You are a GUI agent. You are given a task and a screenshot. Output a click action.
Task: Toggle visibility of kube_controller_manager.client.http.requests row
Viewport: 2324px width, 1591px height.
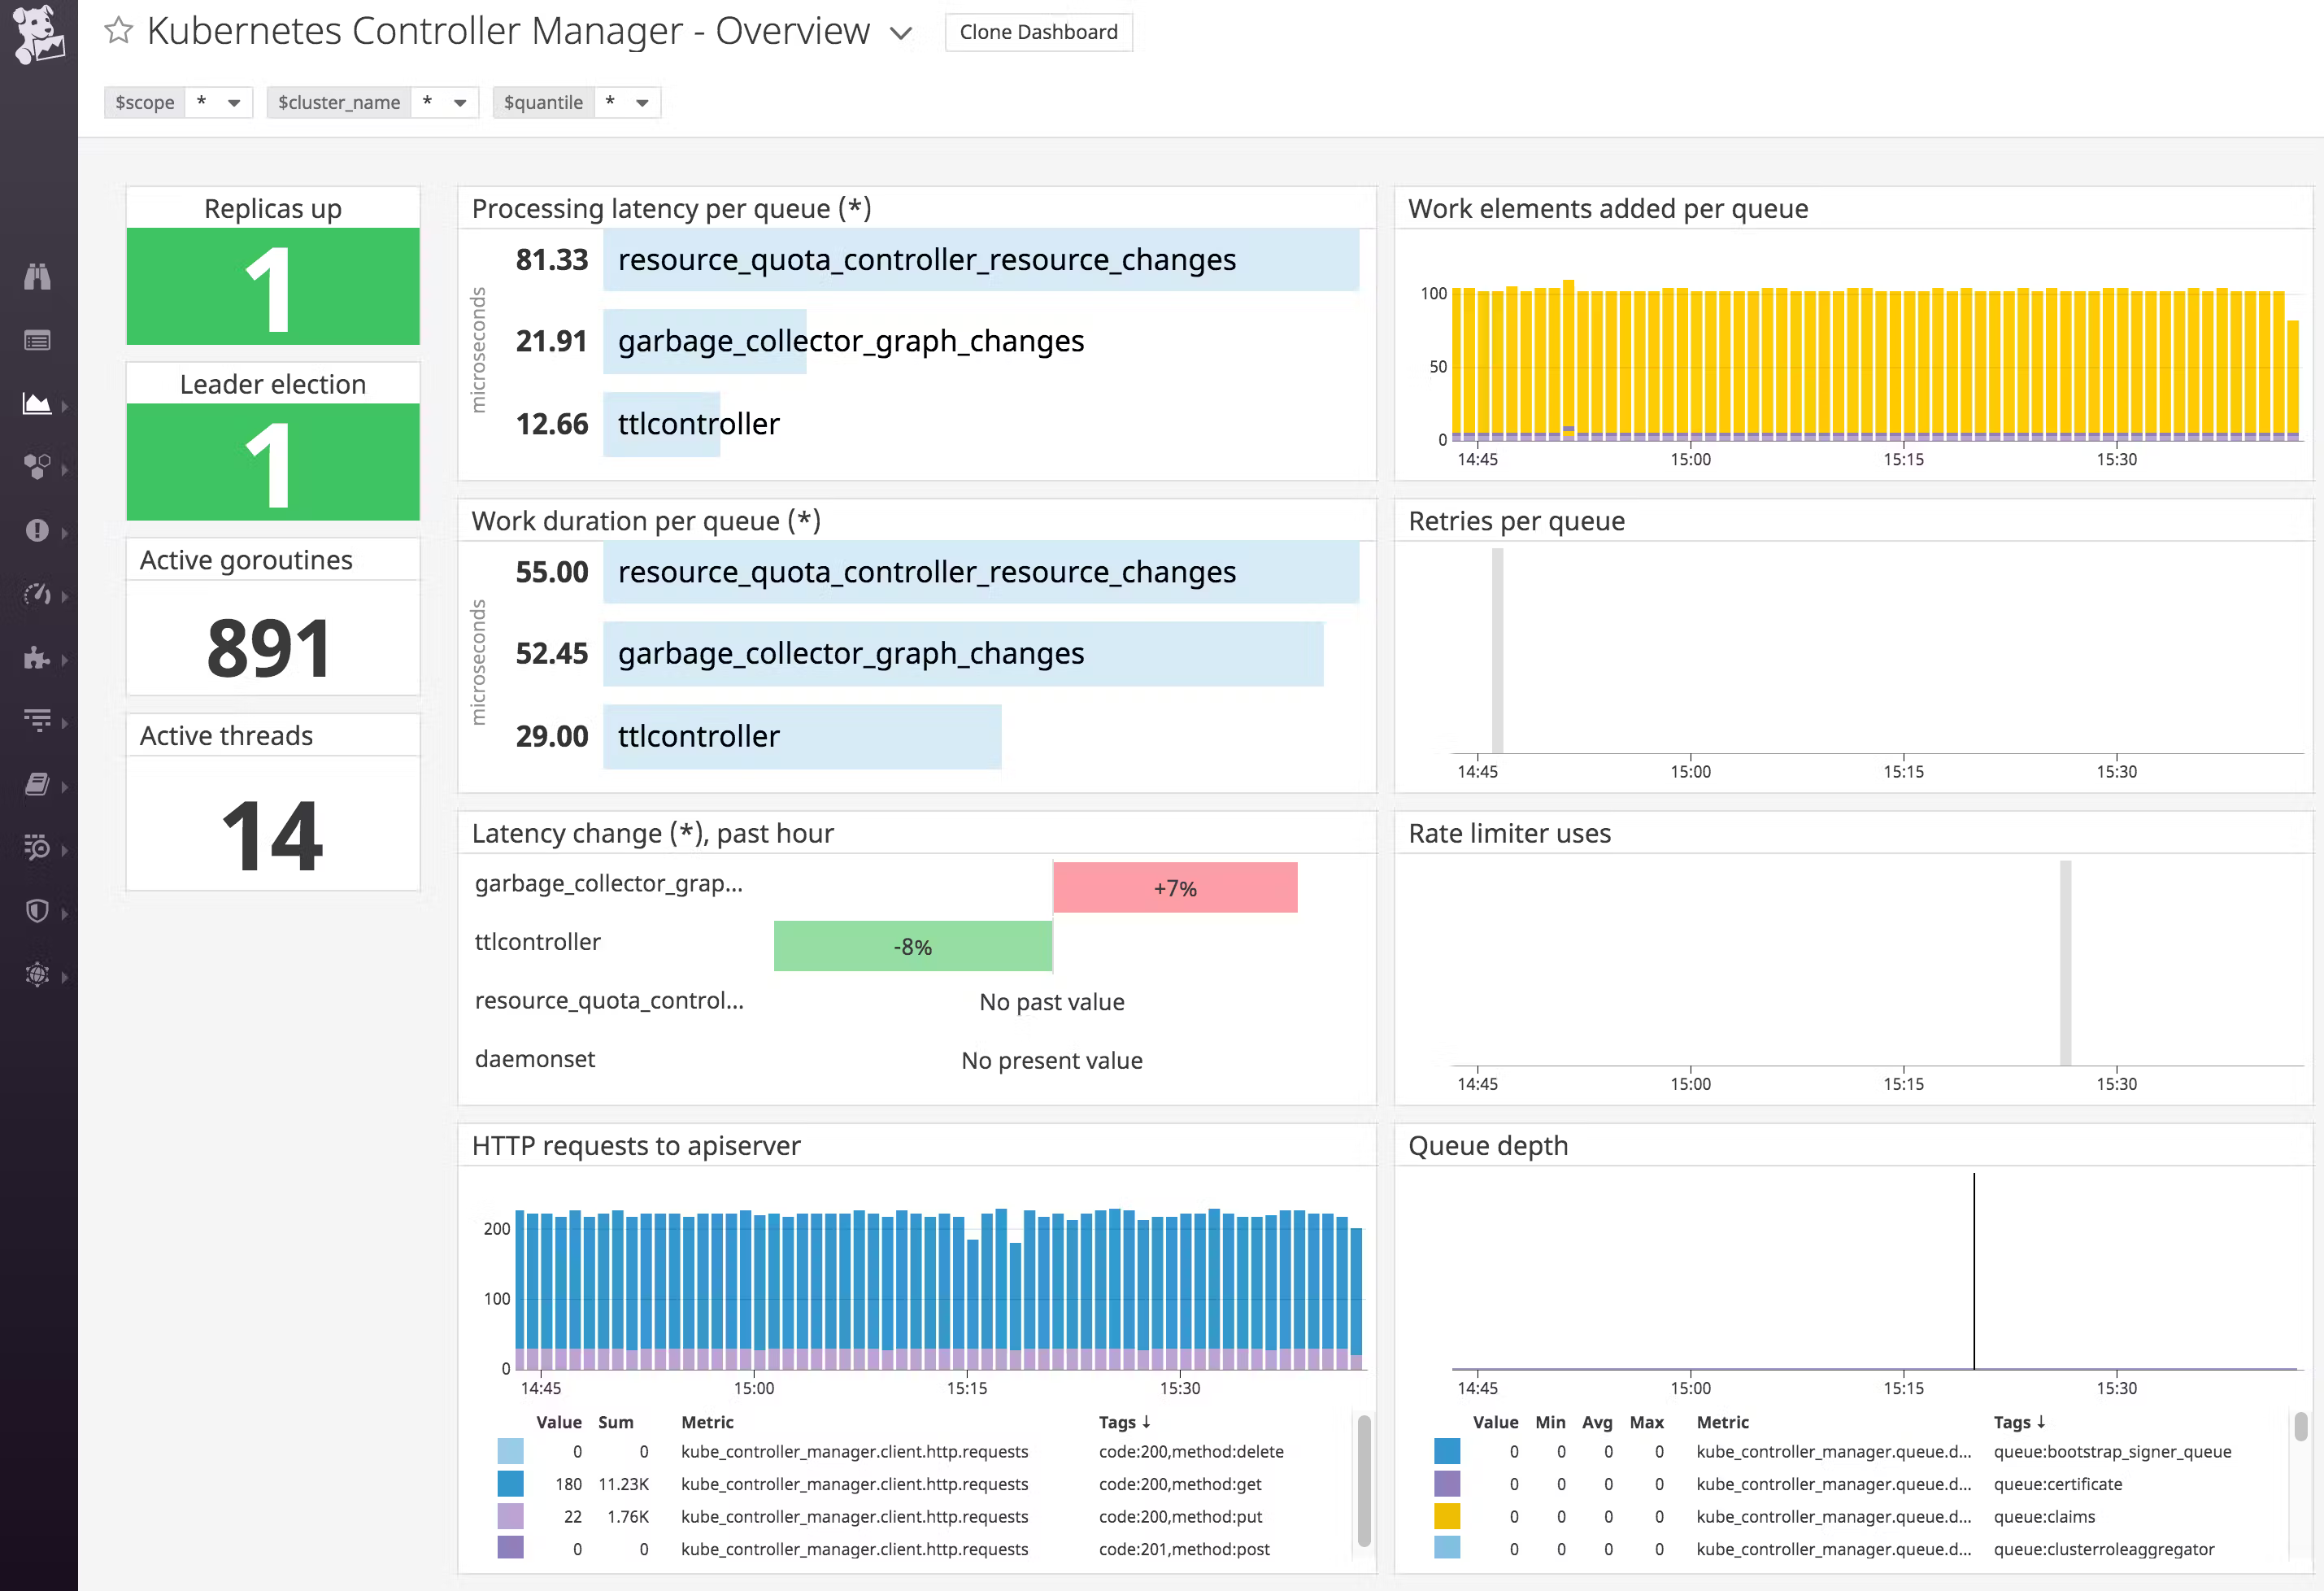coord(503,1454)
